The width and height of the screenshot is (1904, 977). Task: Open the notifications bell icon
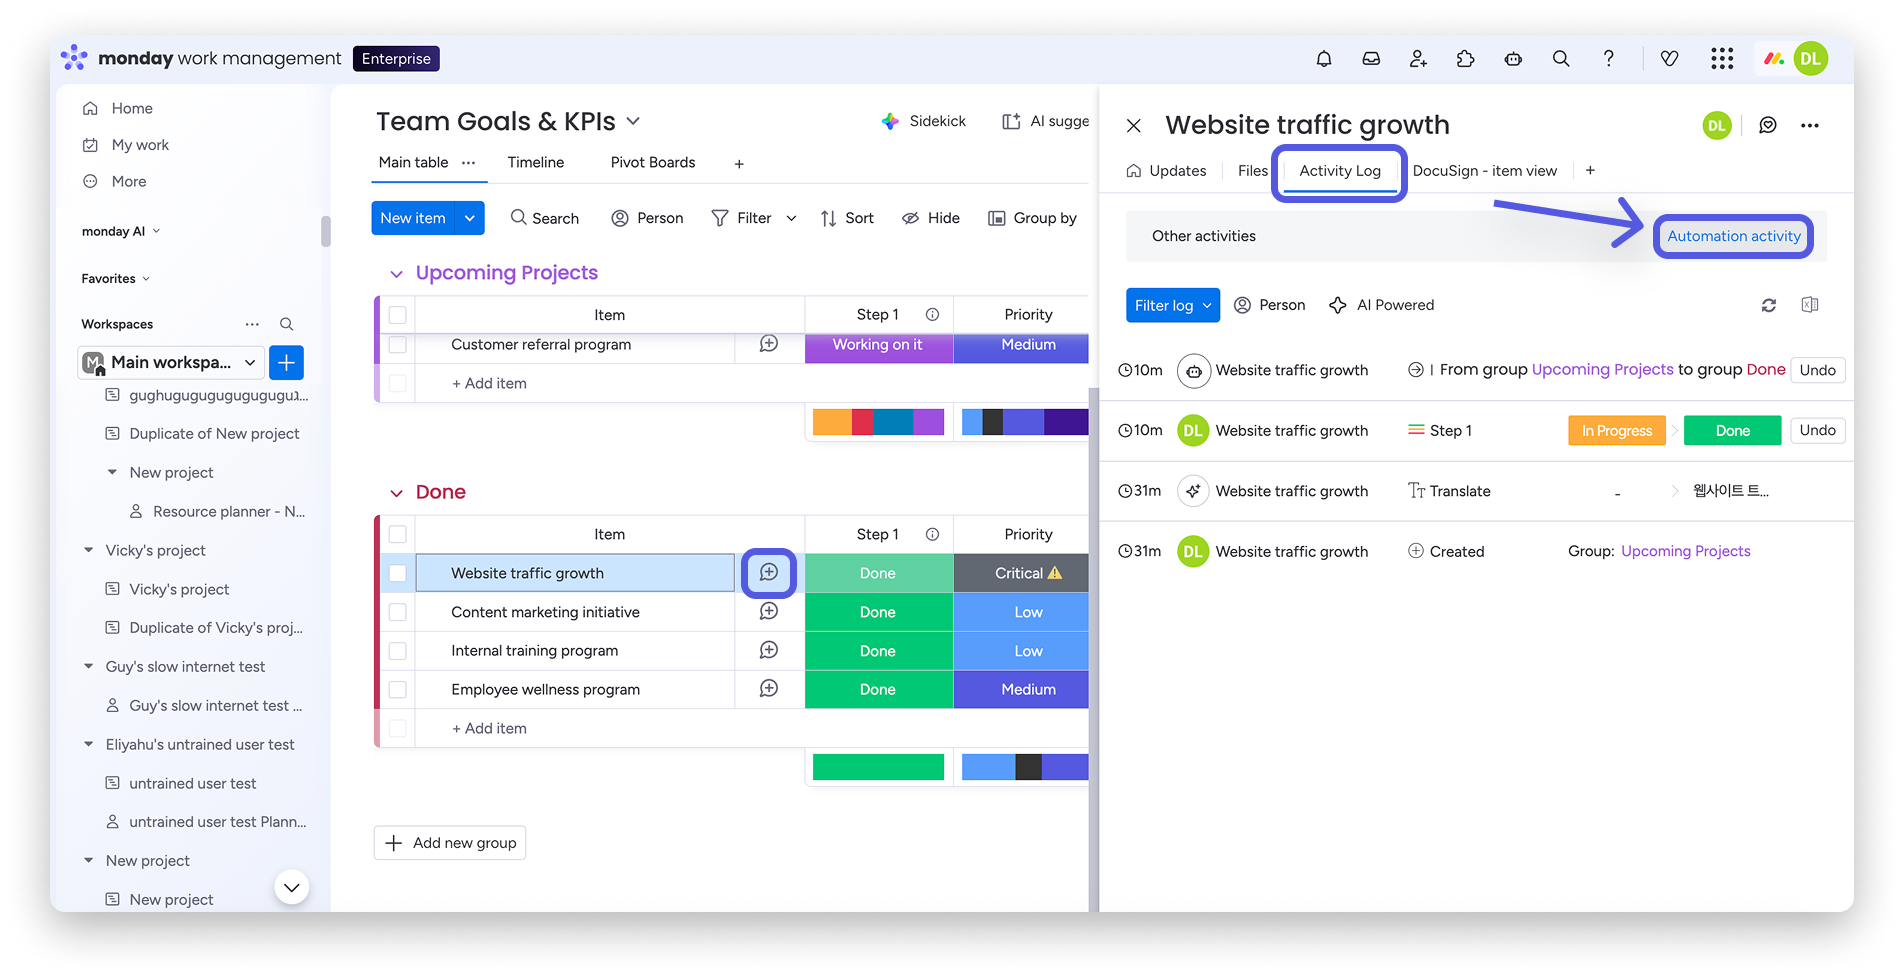click(x=1323, y=59)
